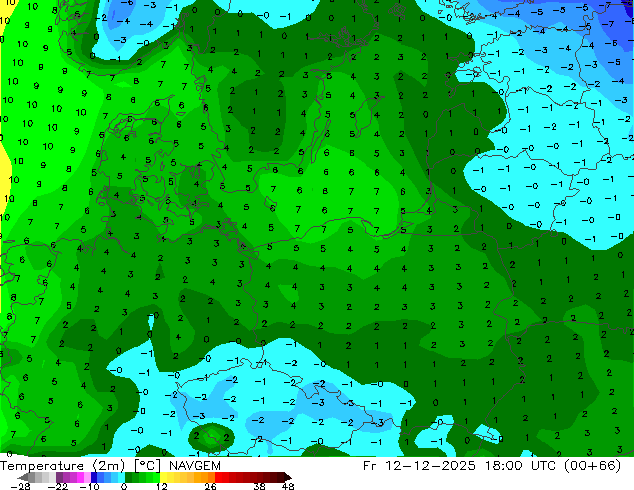Click the cyan legend swatch left of 0
This screenshot has width=634, height=490.
tap(121, 477)
